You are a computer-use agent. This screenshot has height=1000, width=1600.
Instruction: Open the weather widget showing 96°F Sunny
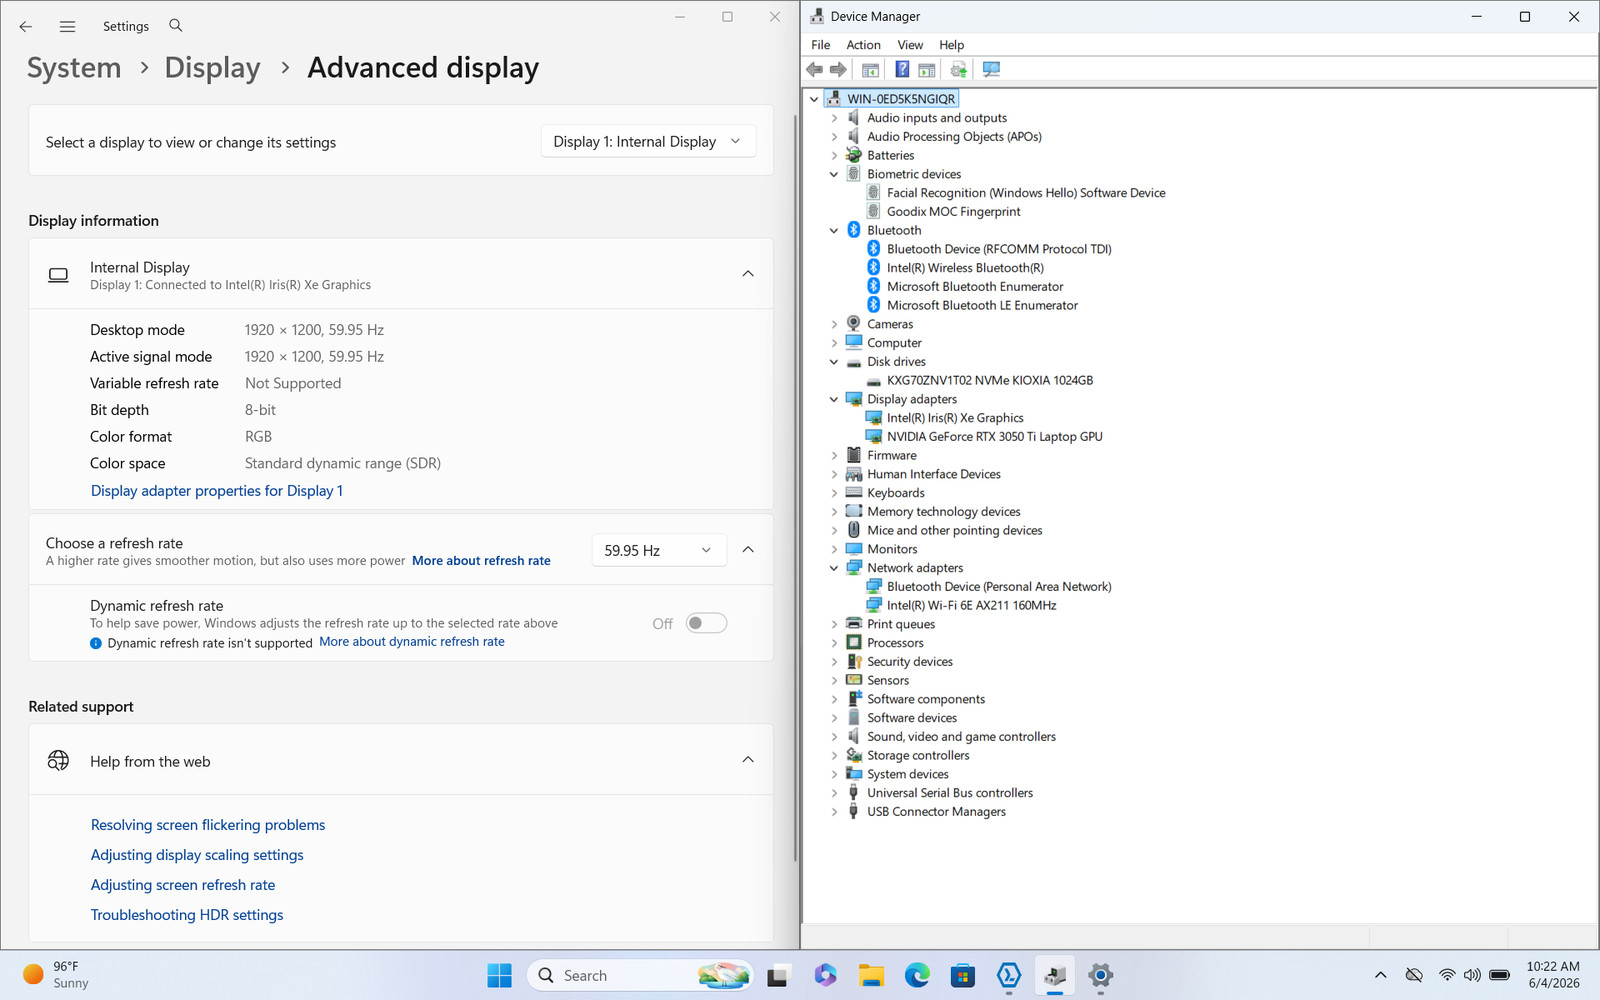56,975
